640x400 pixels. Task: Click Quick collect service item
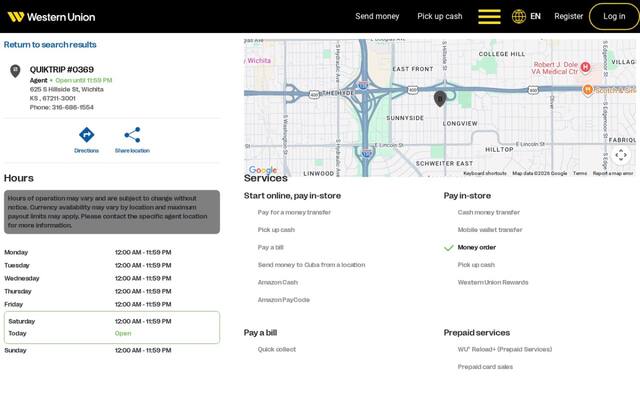[277, 349]
